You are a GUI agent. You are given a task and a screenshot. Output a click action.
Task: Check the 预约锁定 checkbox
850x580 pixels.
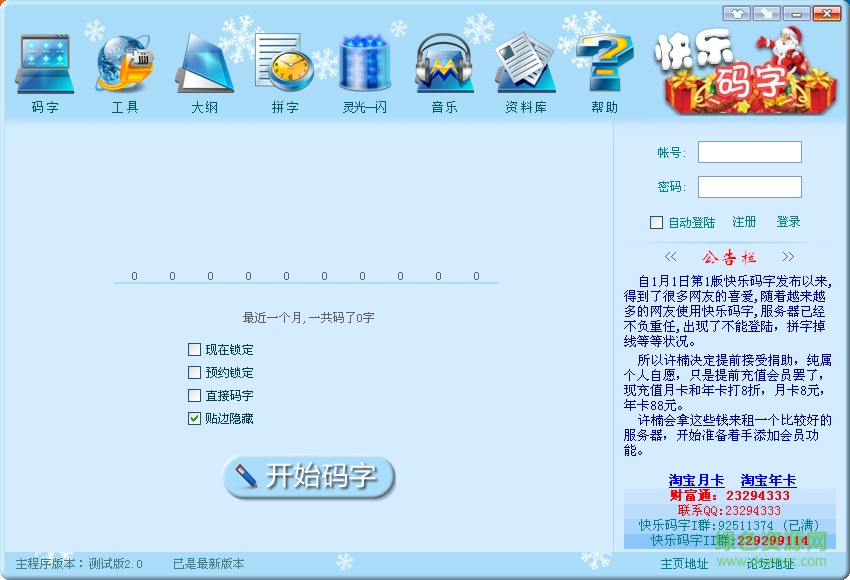pos(195,372)
